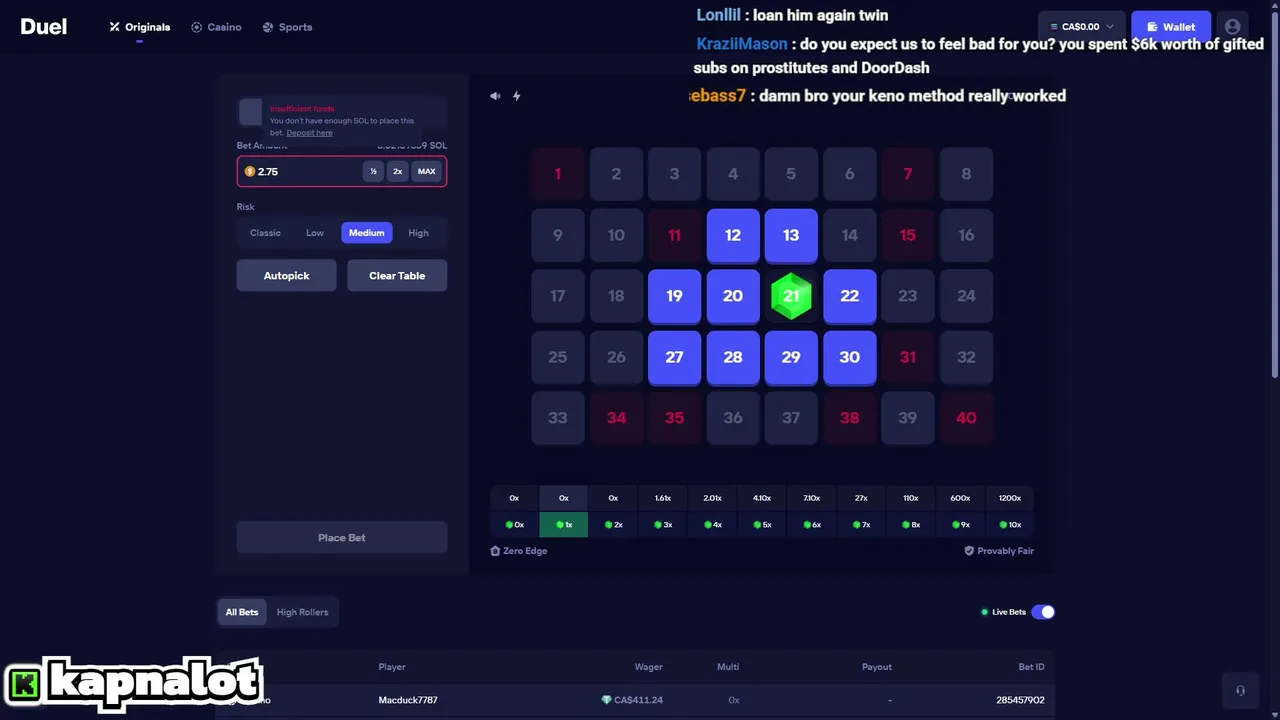The width and height of the screenshot is (1280, 720).
Task: Click the headset support icon
Action: click(1240, 690)
